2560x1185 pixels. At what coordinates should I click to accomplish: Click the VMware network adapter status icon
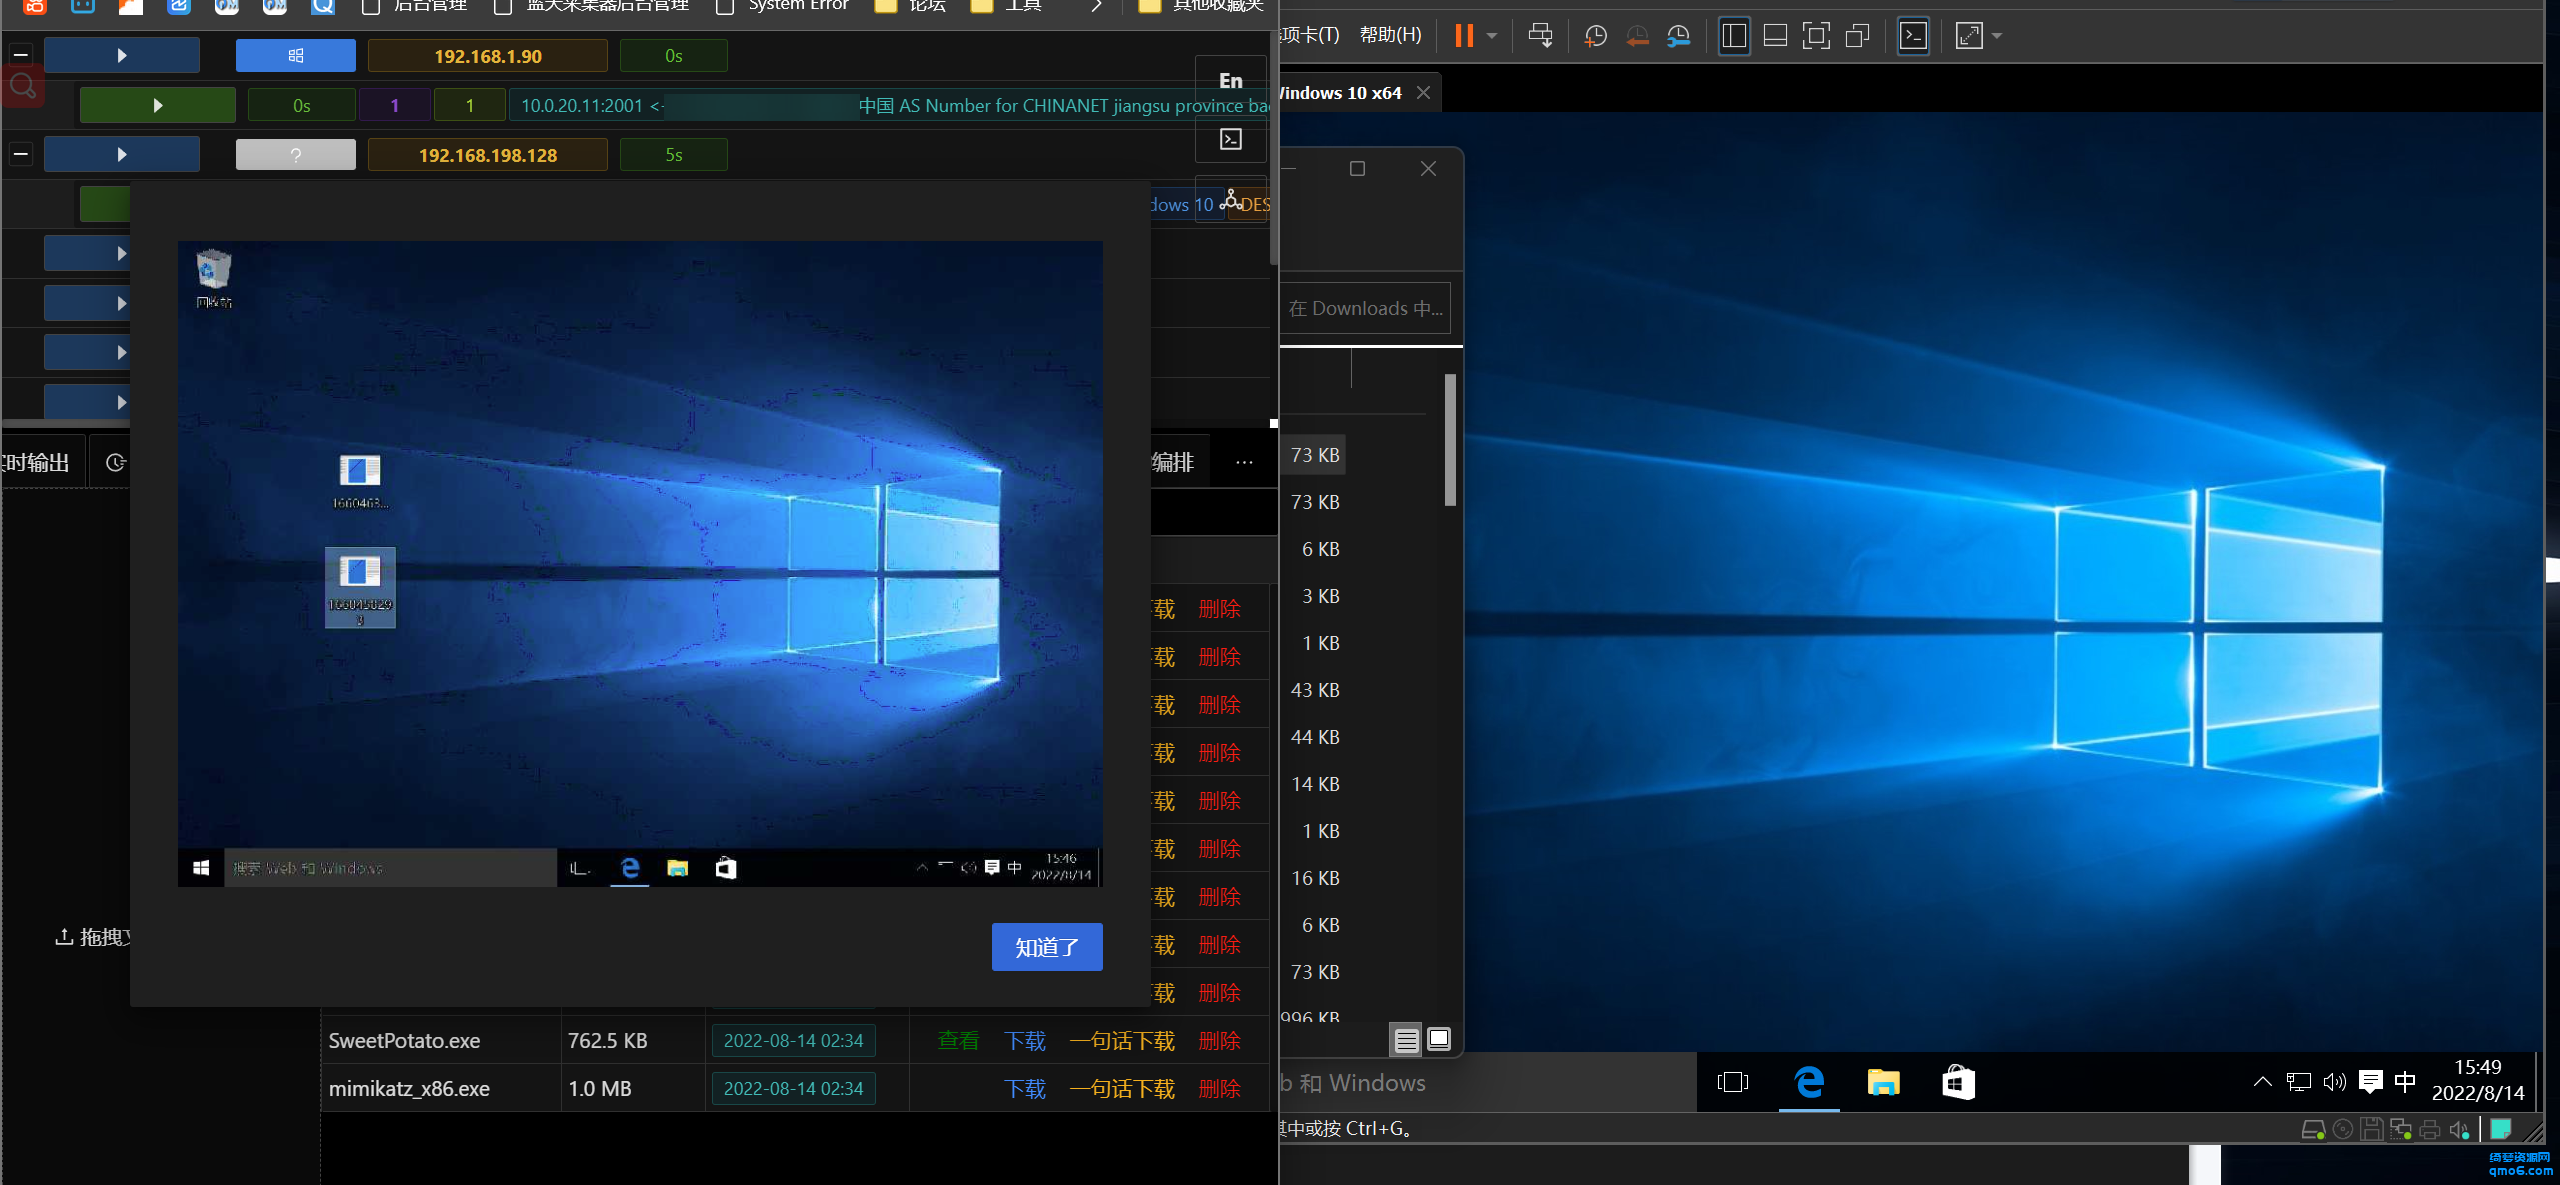click(2400, 1130)
